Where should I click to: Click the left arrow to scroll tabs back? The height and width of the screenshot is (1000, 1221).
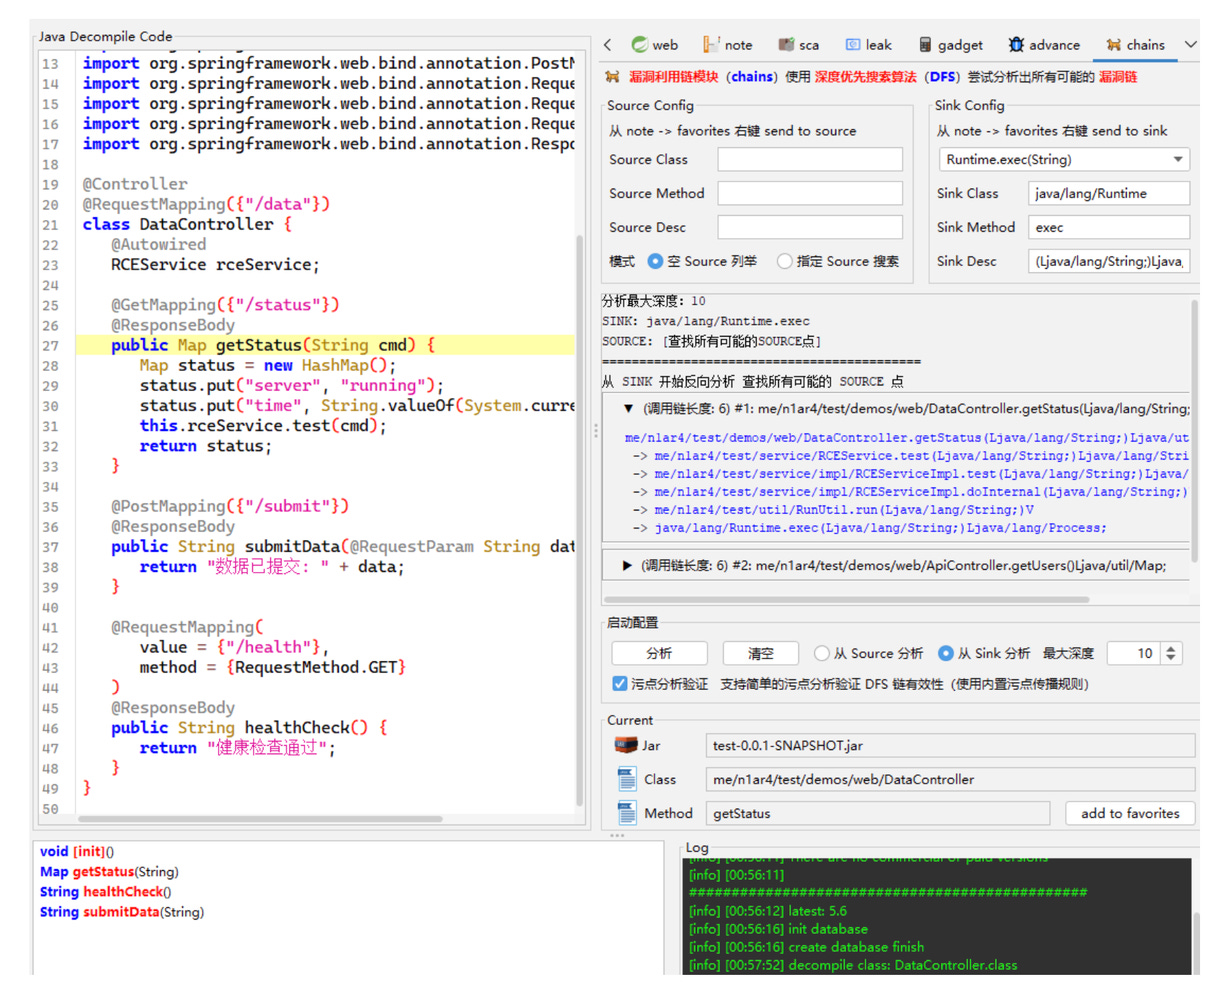point(608,45)
